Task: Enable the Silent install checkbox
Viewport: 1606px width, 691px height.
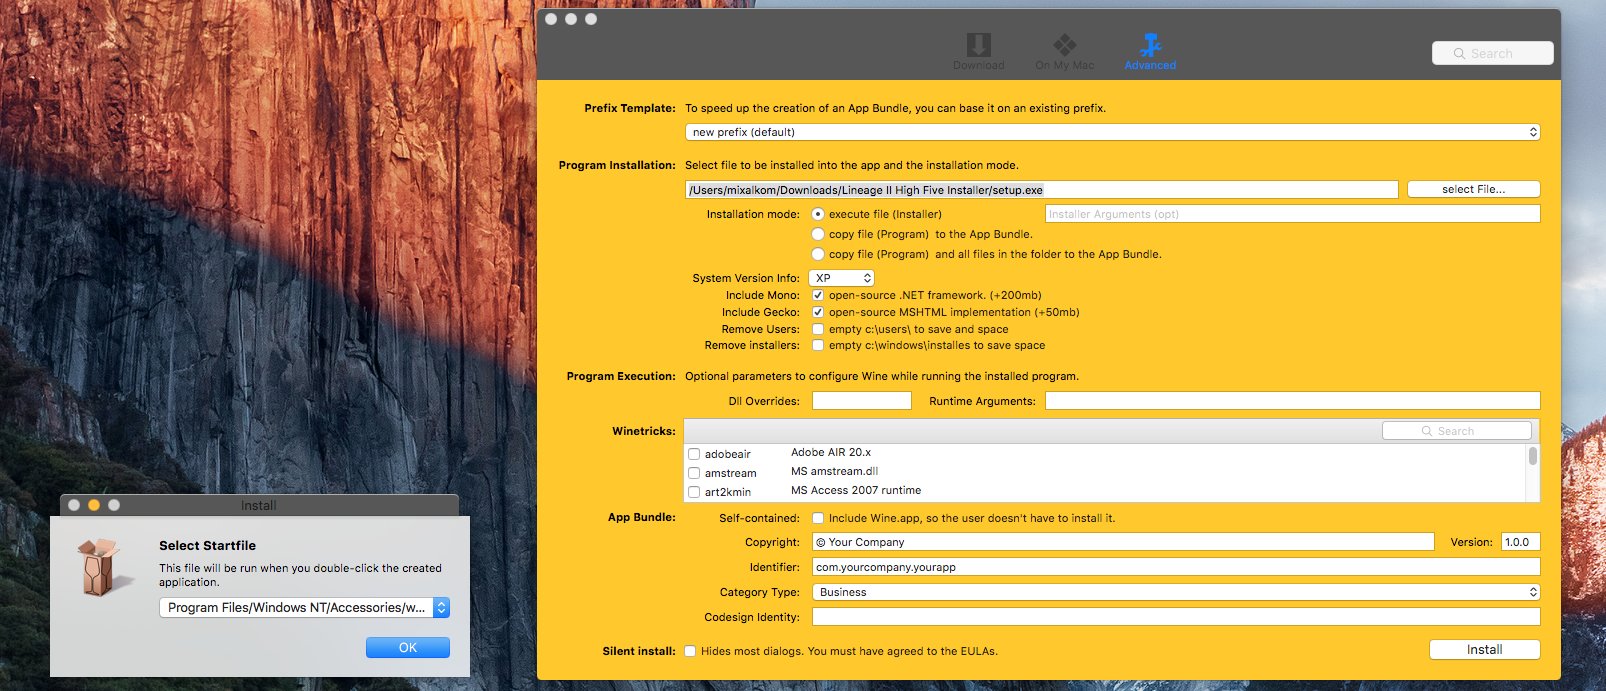Action: [690, 651]
